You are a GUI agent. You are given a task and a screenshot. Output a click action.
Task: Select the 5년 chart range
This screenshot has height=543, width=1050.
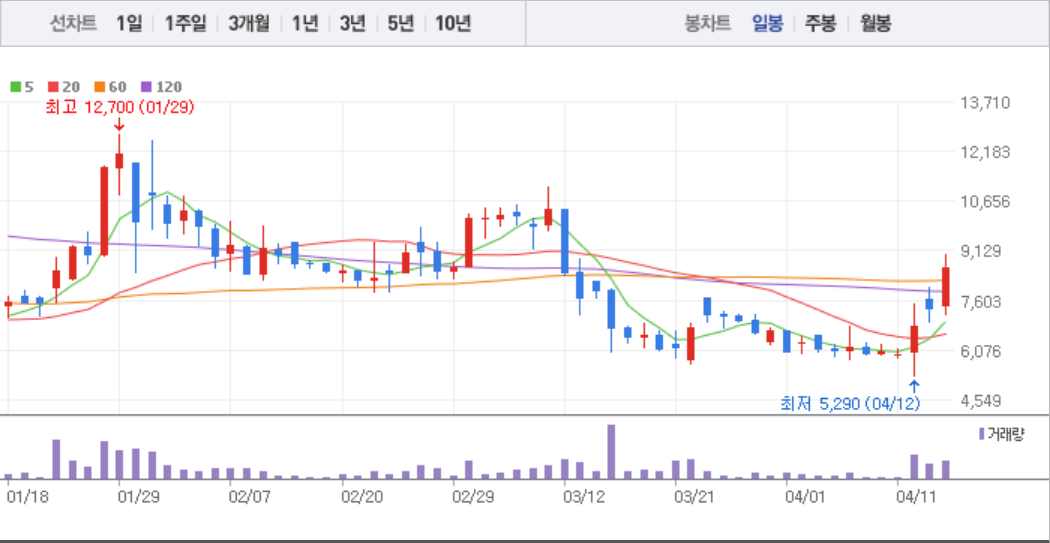pyautogui.click(x=400, y=24)
